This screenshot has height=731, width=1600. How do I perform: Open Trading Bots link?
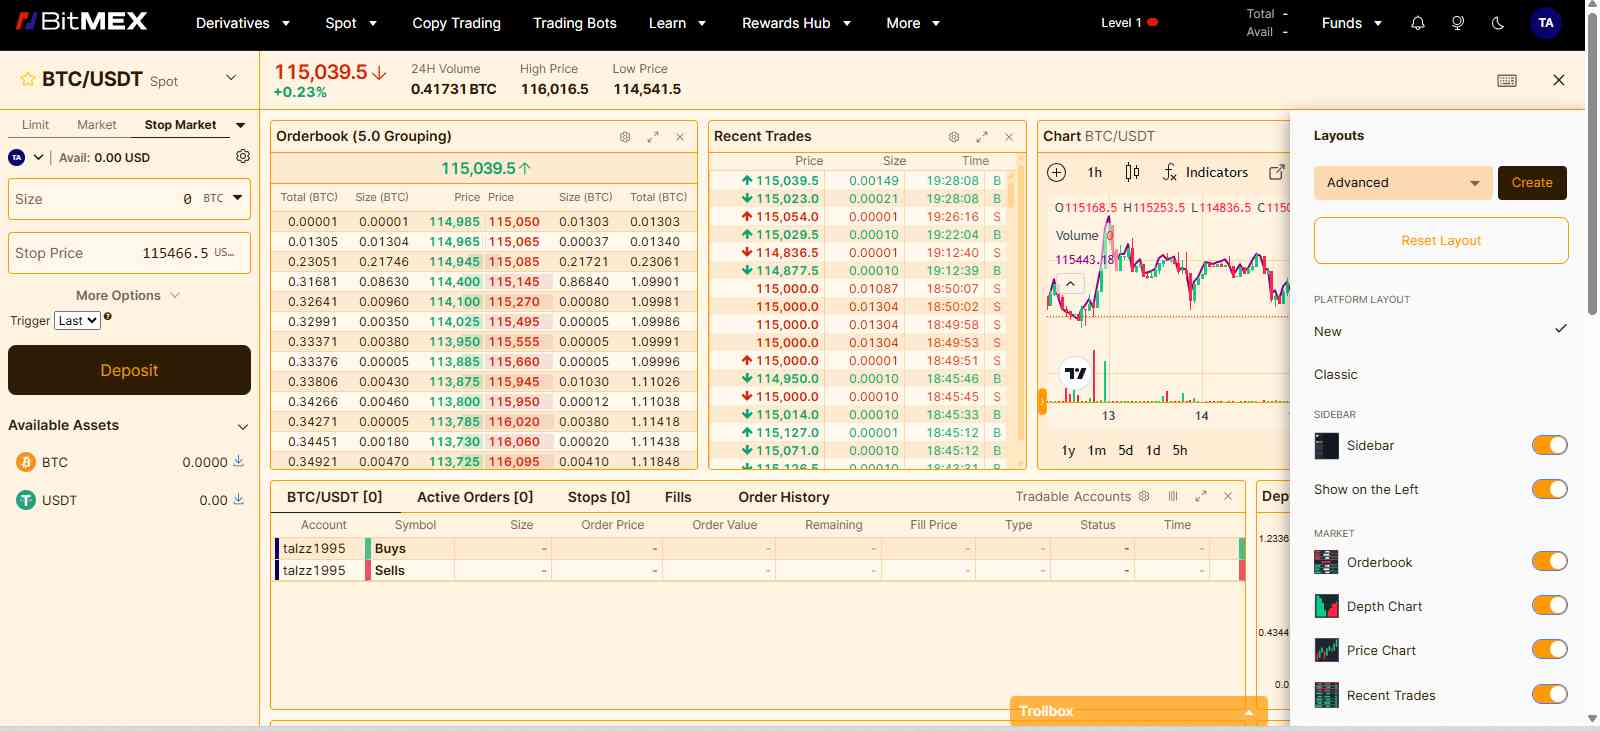[574, 23]
